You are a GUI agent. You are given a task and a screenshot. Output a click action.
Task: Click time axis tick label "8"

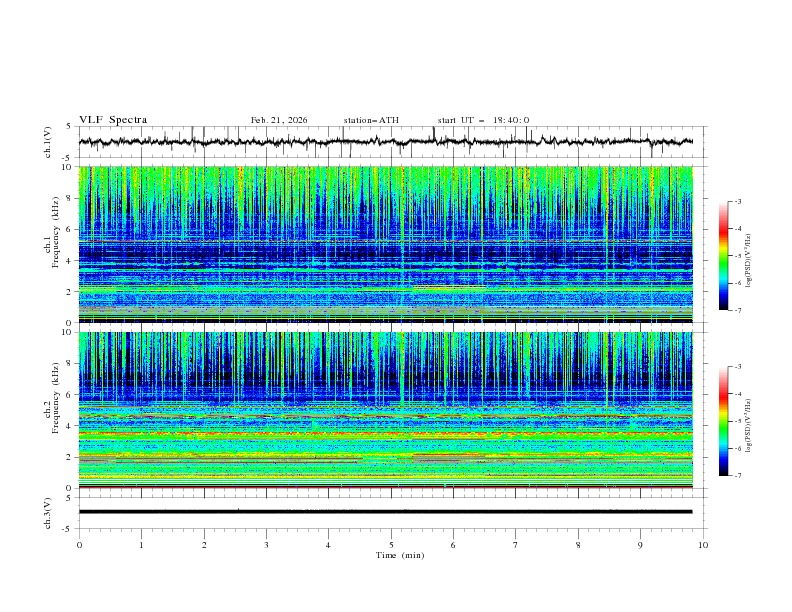[578, 545]
